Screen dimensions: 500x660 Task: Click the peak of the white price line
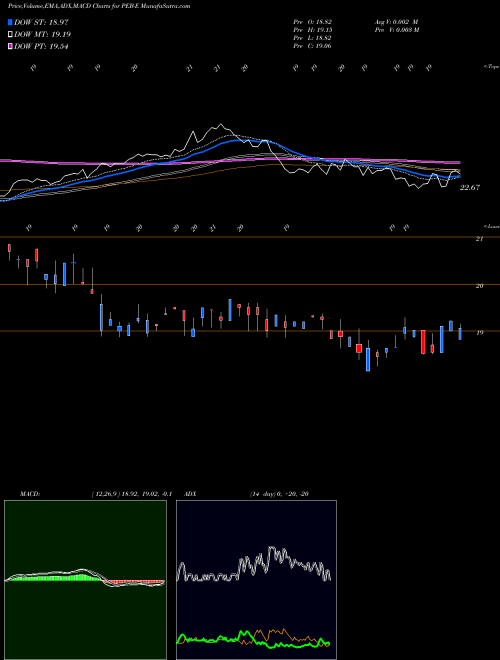tap(221, 125)
